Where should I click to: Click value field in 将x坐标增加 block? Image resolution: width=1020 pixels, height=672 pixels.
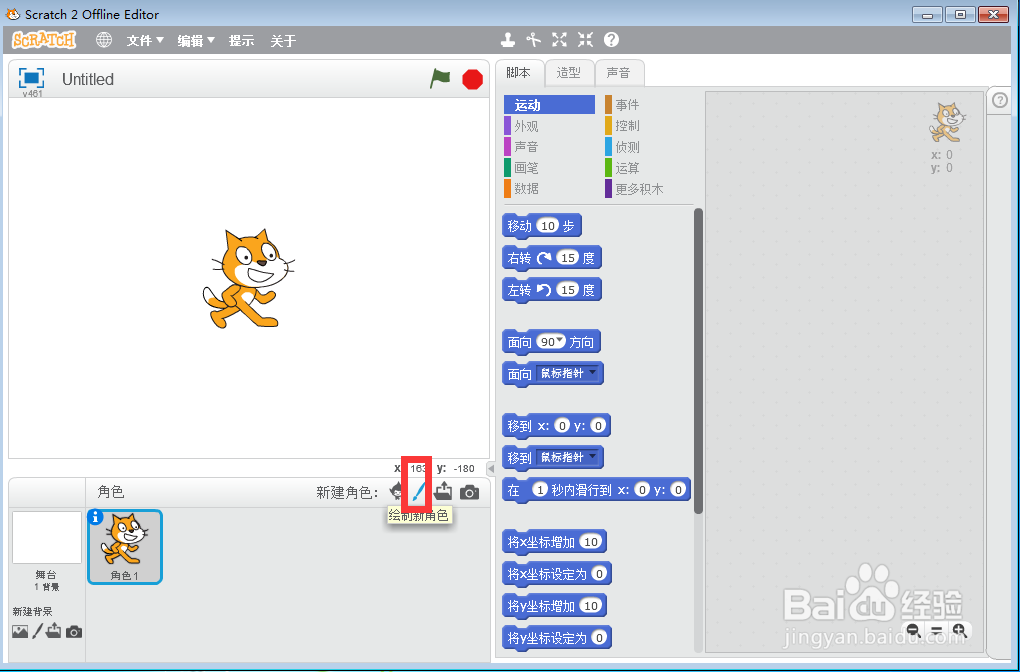[591, 541]
